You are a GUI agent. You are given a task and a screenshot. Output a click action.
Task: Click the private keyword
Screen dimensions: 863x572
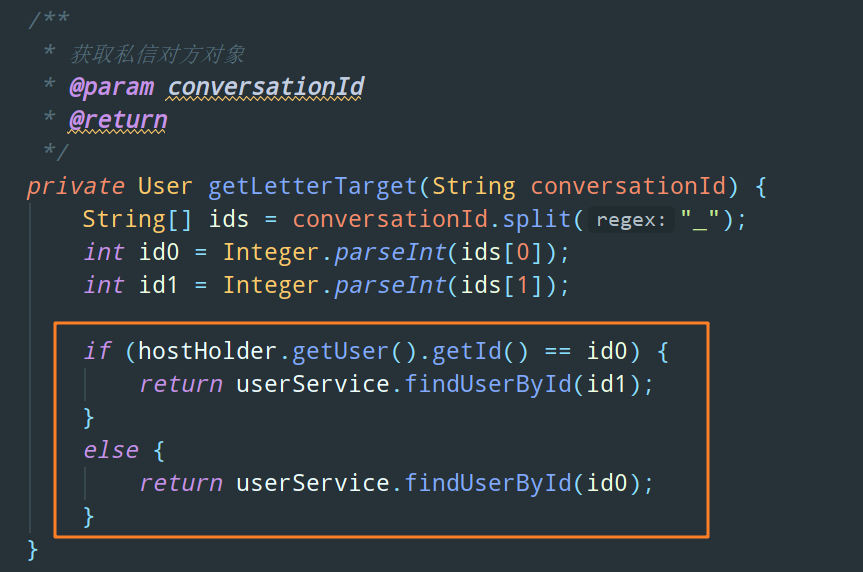tap(76, 186)
